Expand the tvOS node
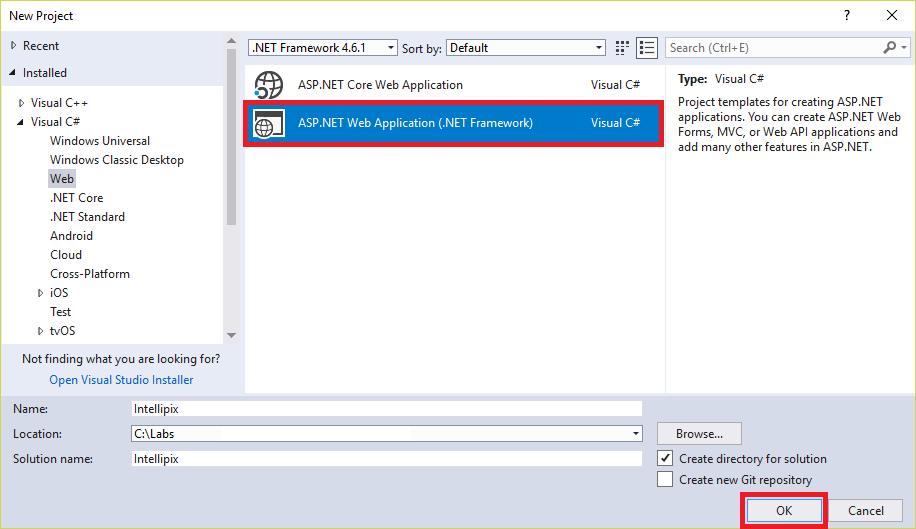 (40, 331)
